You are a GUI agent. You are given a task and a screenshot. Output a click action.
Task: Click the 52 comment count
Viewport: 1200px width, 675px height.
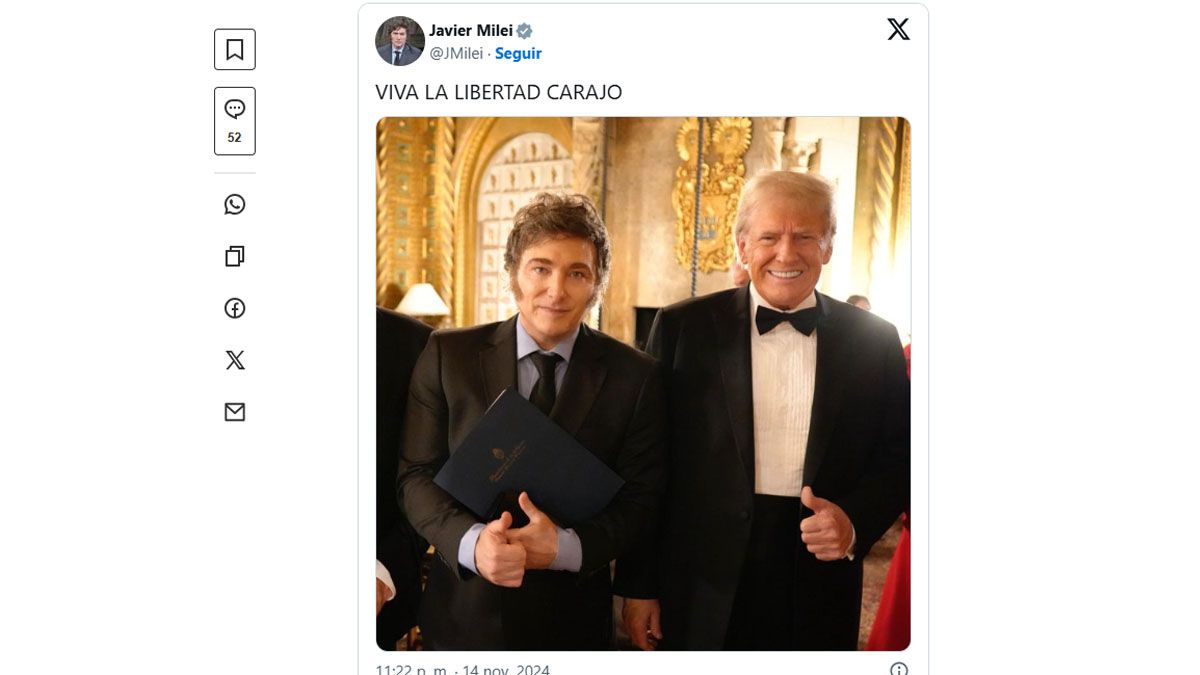(x=235, y=138)
